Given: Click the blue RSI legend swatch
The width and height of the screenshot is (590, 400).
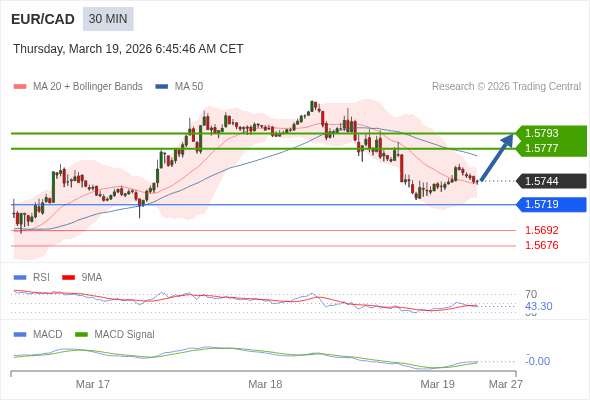Looking at the screenshot, I should click(20, 278).
